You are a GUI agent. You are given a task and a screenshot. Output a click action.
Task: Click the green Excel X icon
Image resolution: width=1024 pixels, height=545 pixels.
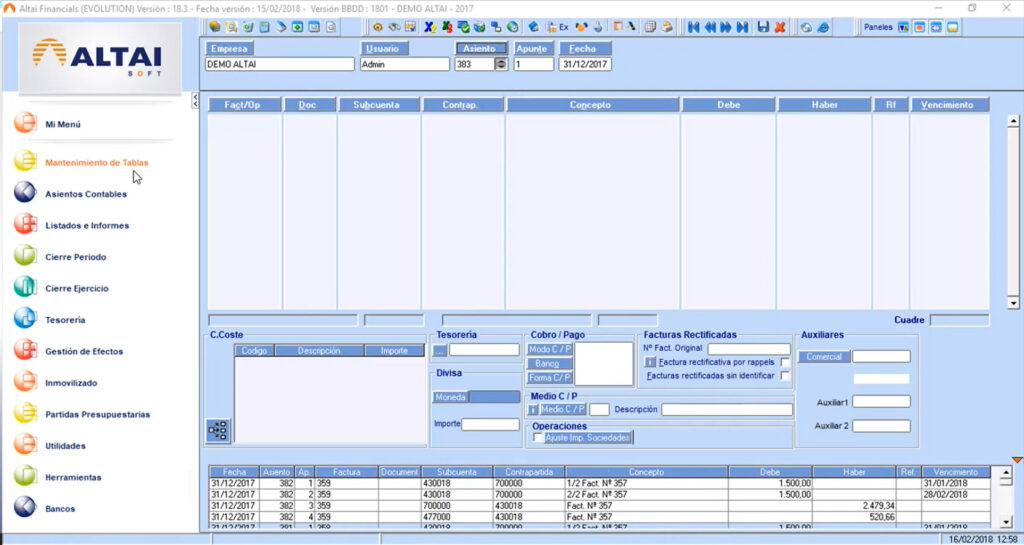click(x=447, y=27)
